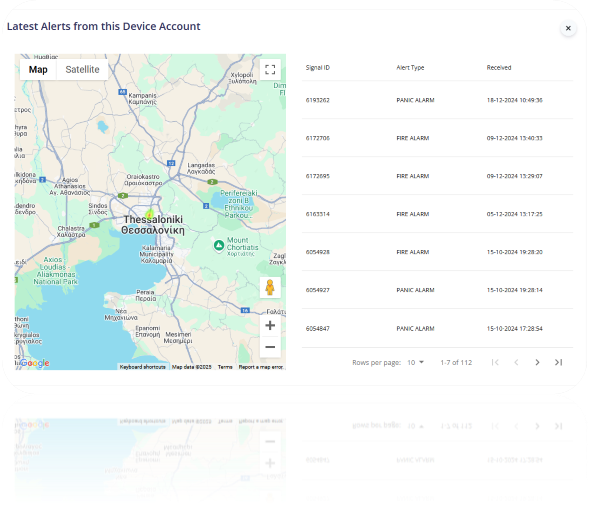Sort by Alert Type column header

[410, 68]
